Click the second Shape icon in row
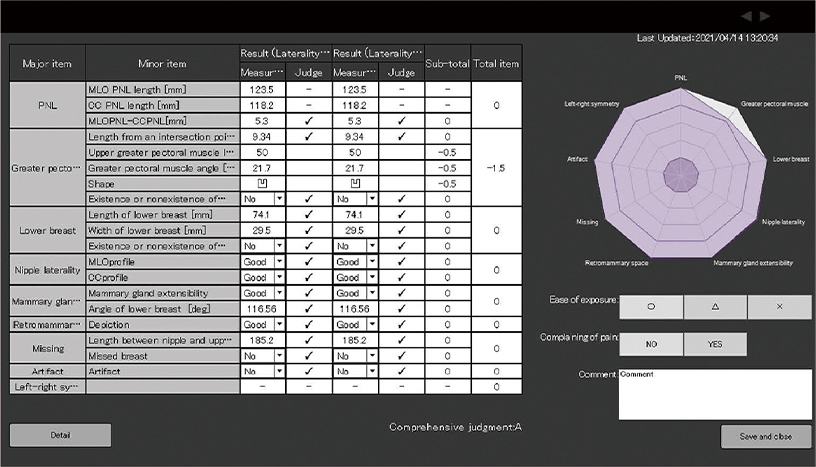Screen dimensions: 816x467 (355, 183)
